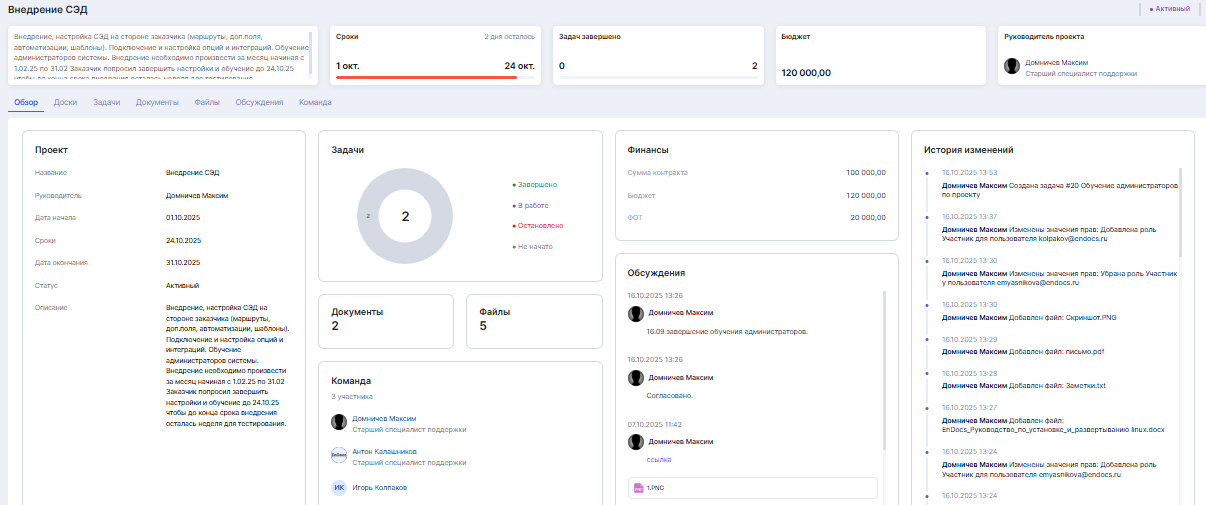
Task: Click the timeline dot for 16.10.2025 13:53
Action: tap(927, 173)
